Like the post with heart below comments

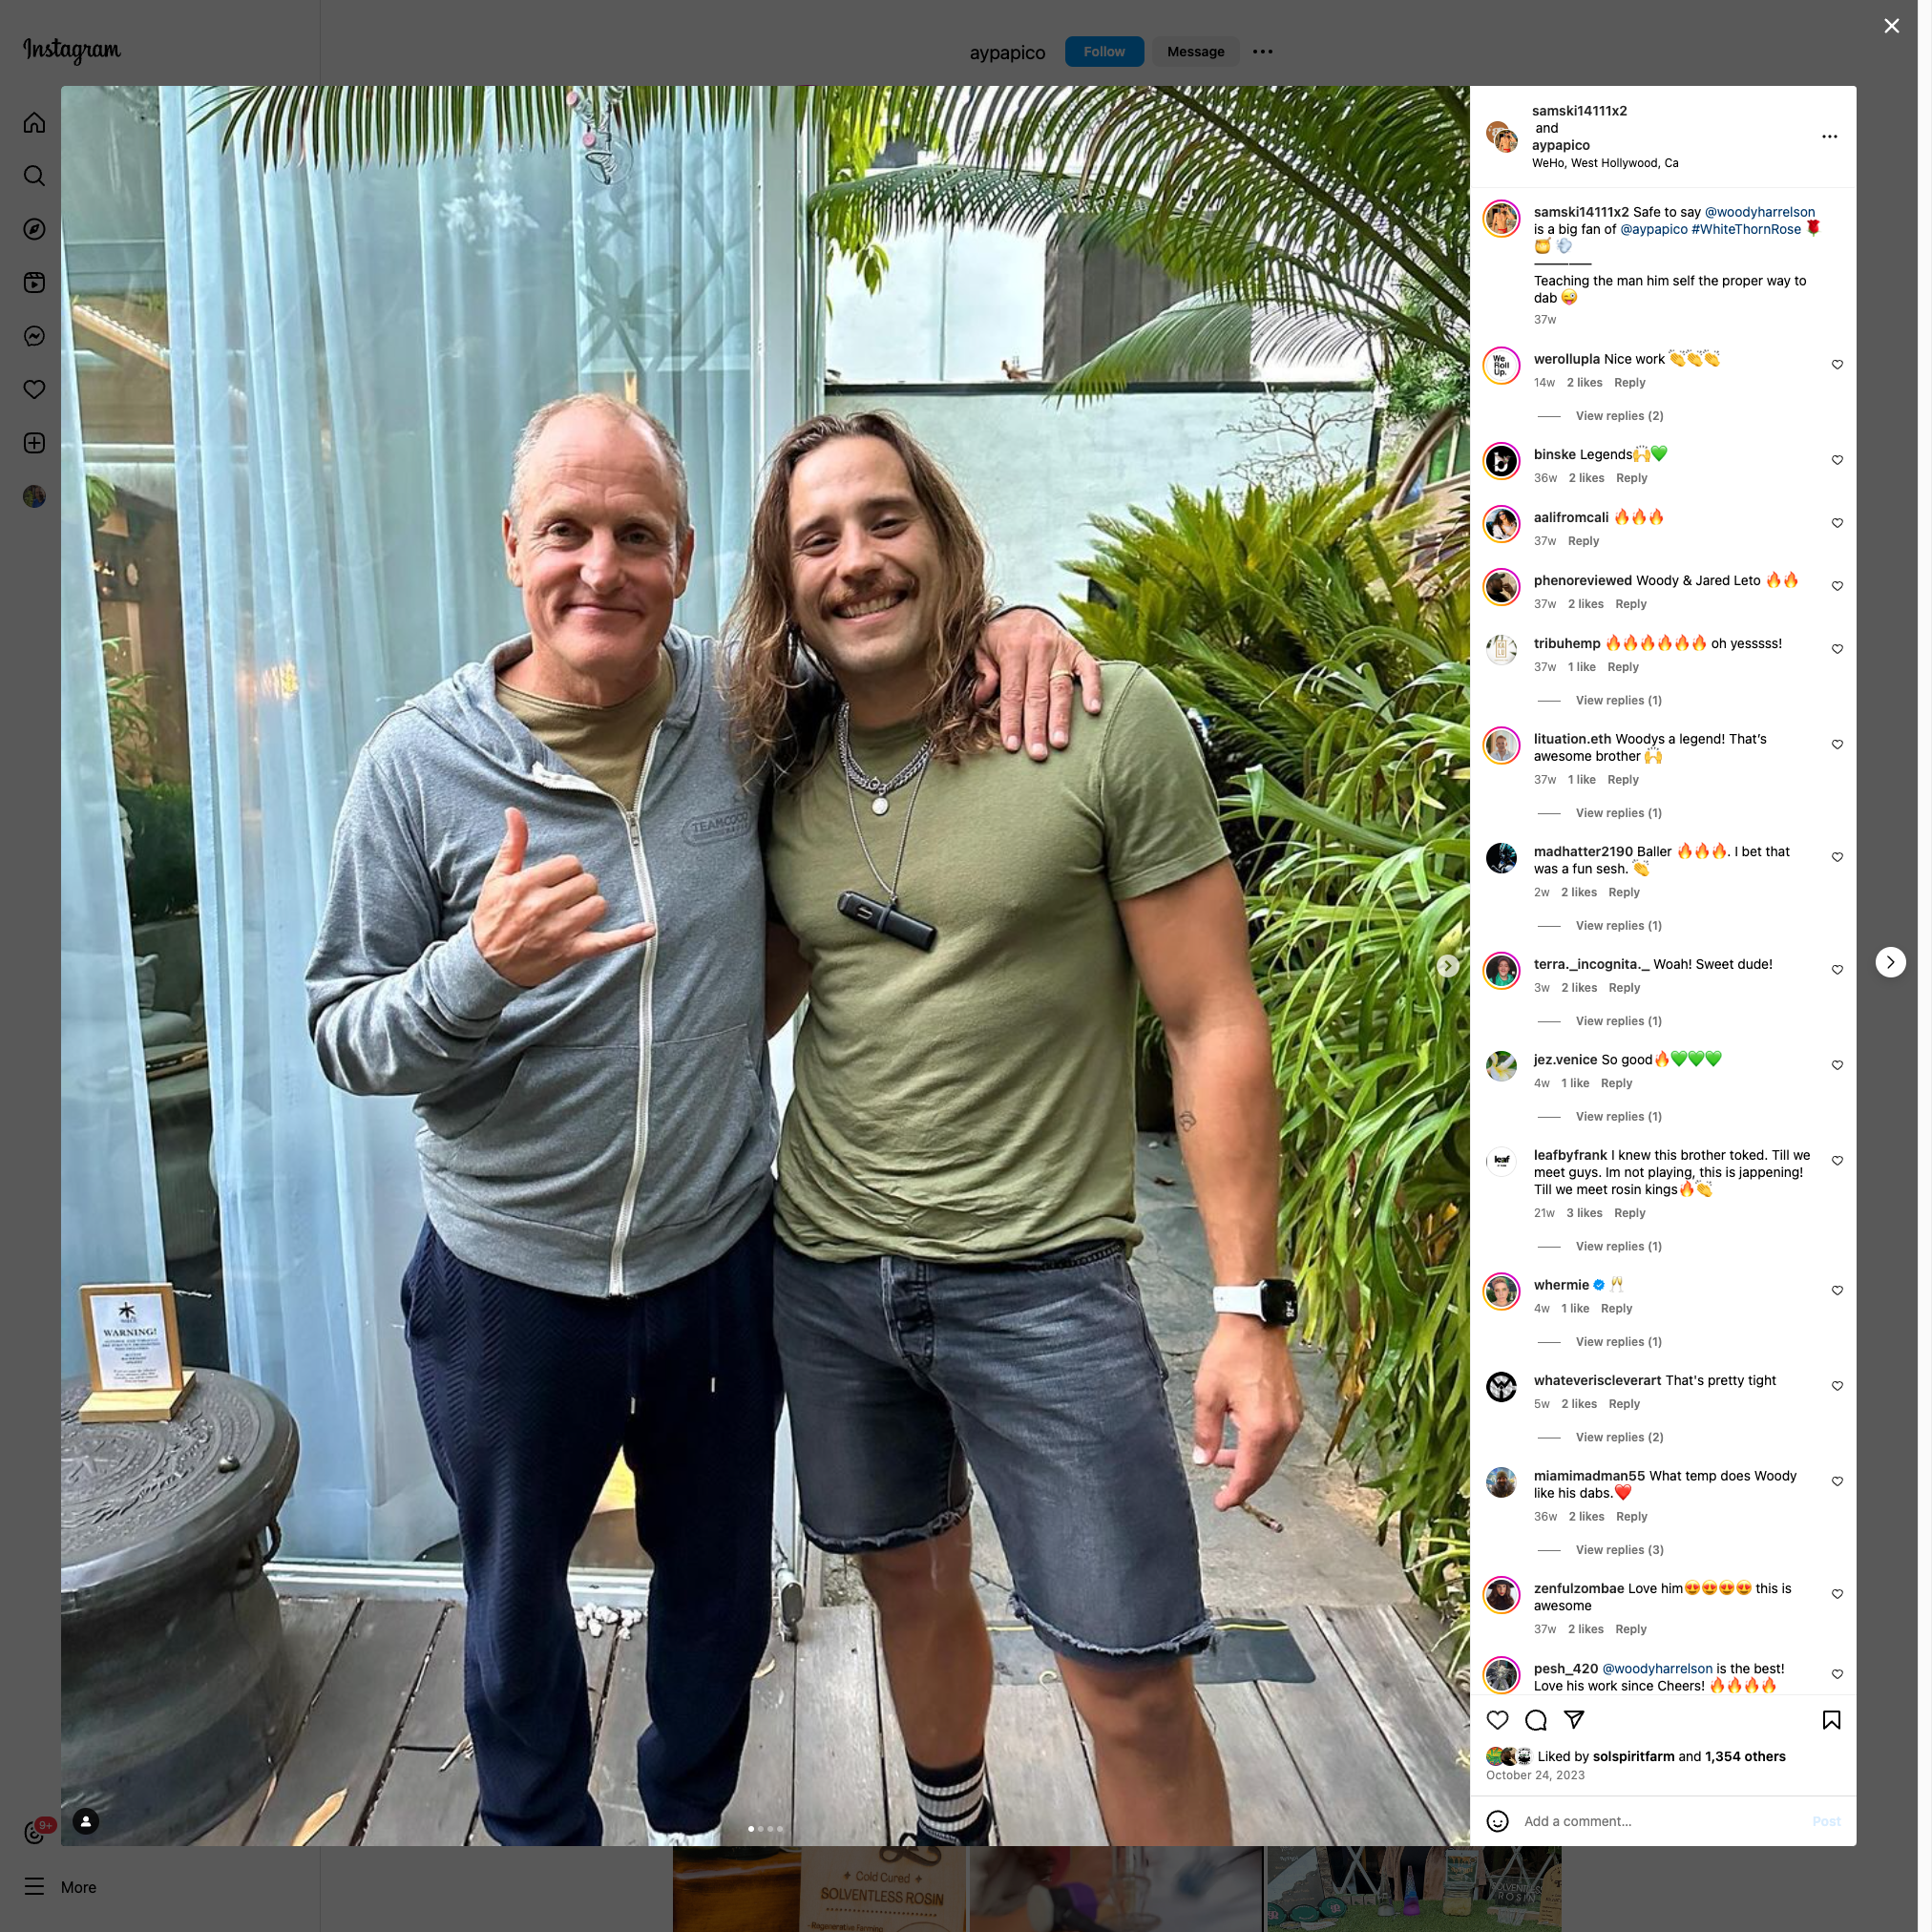tap(1497, 1719)
